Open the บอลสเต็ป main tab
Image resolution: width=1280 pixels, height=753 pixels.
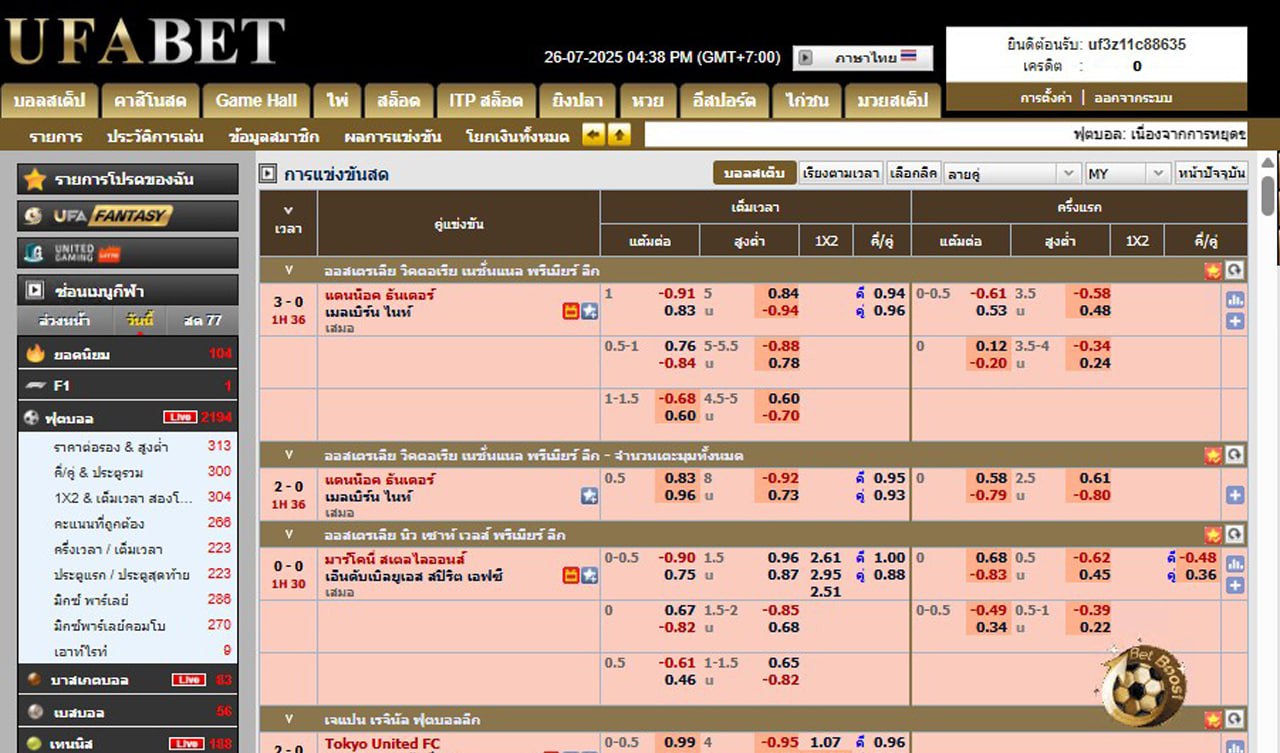50,100
